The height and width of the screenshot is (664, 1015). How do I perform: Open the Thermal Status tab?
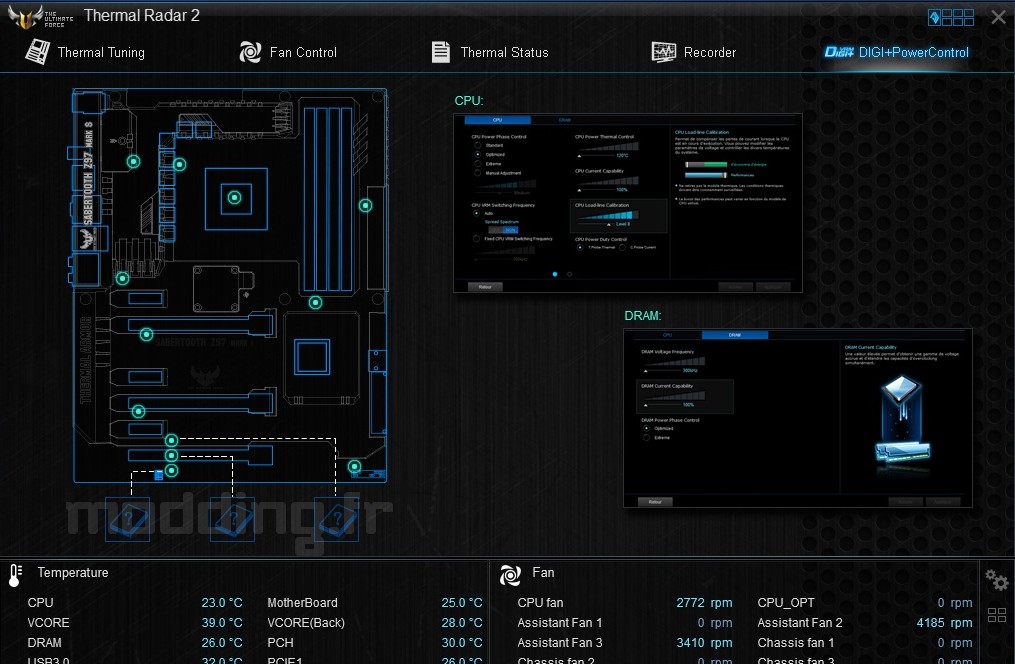490,52
